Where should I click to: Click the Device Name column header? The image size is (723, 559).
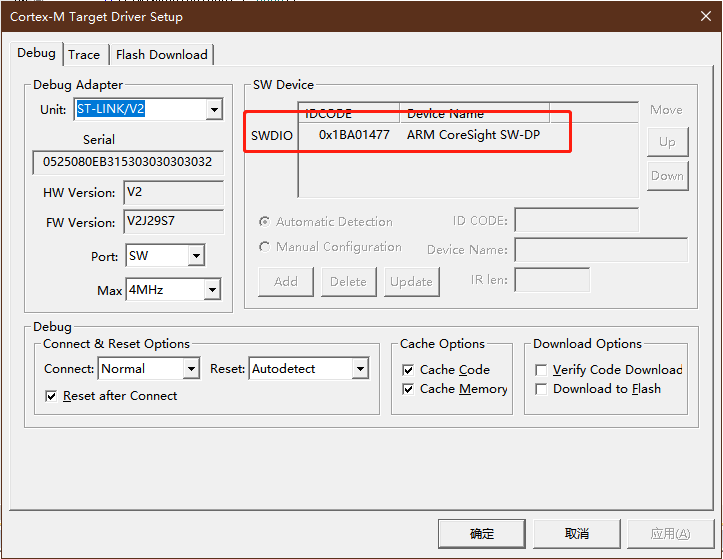point(474,113)
